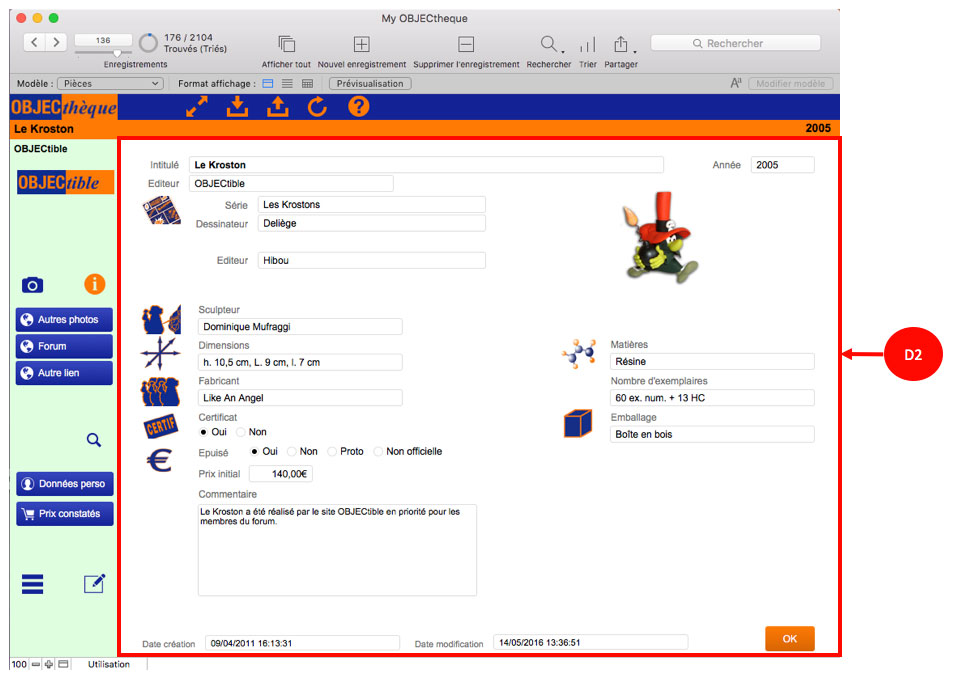Viewport: 960px width, 678px height.
Task: Open the Partager share icon
Action: click(x=620, y=44)
